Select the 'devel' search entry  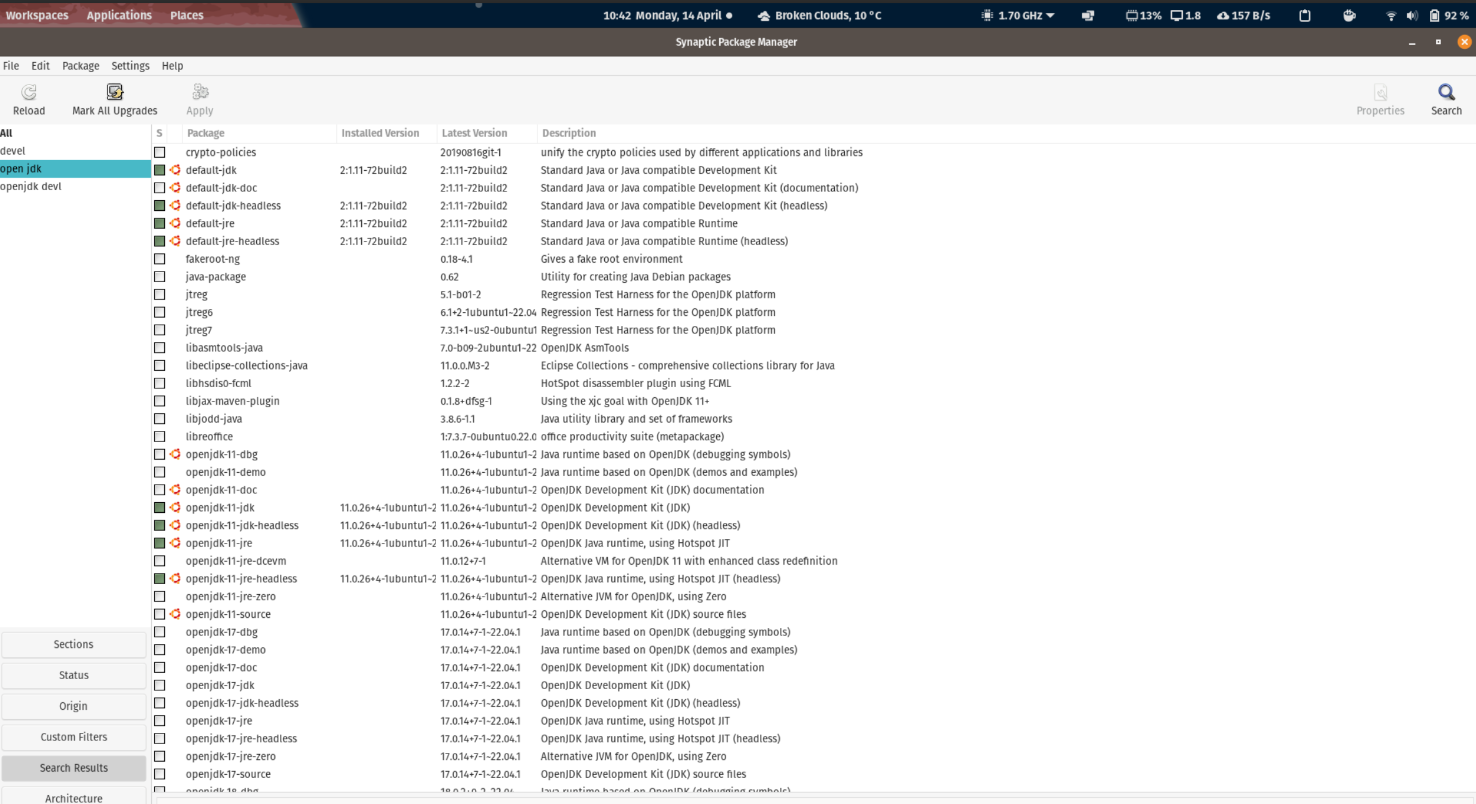(75, 151)
